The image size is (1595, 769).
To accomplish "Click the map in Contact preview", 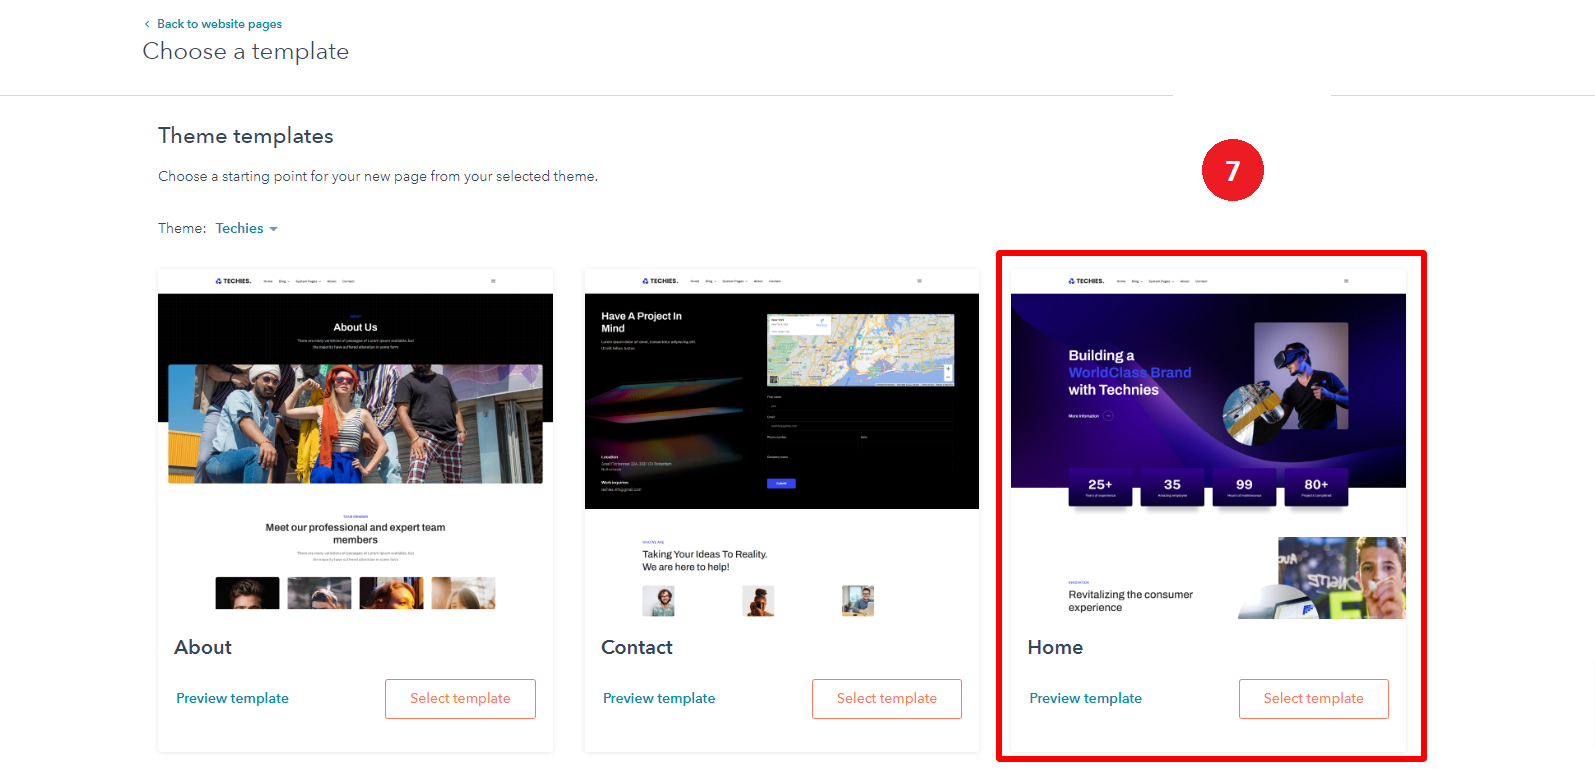I will (860, 350).
